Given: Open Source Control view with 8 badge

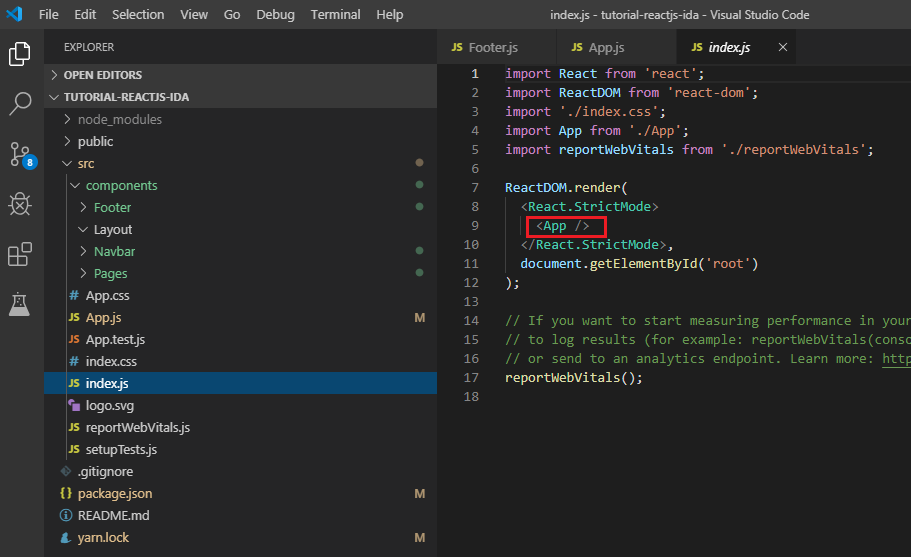Looking at the screenshot, I should pos(22,155).
